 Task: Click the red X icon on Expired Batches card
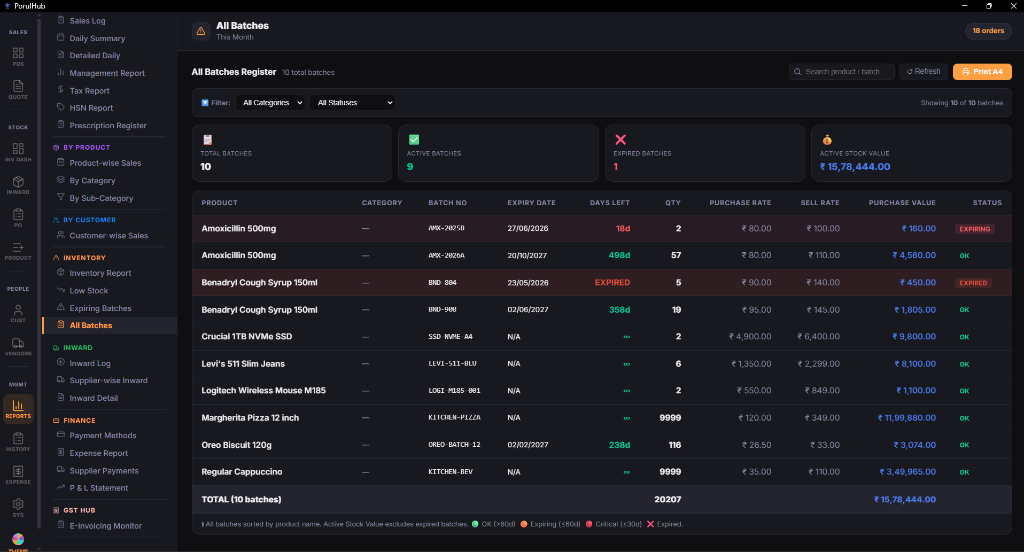coord(620,139)
